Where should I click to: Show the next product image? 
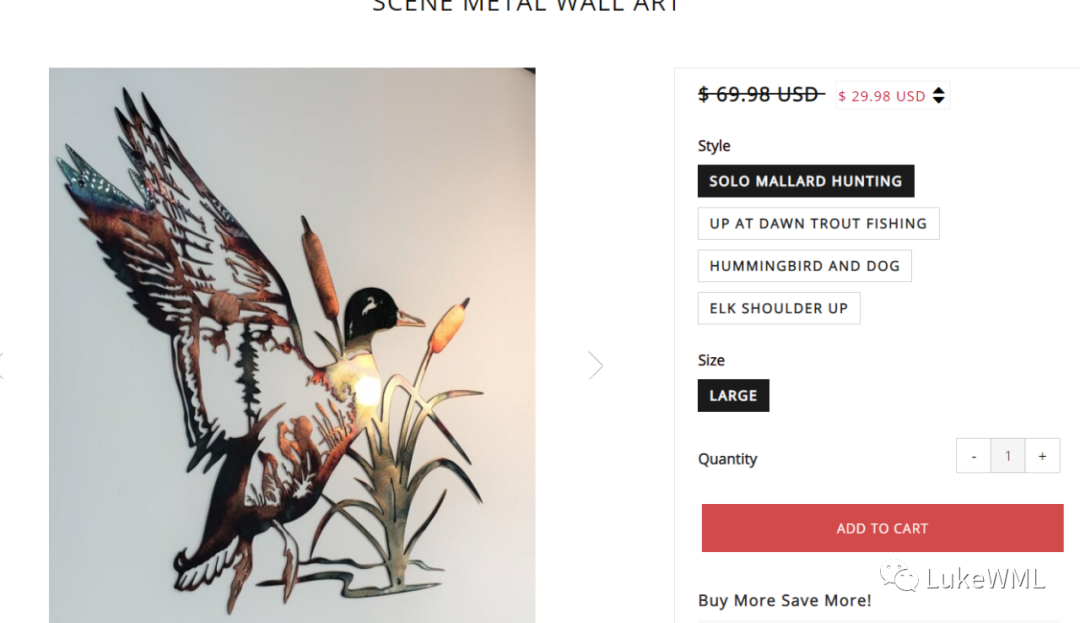596,365
